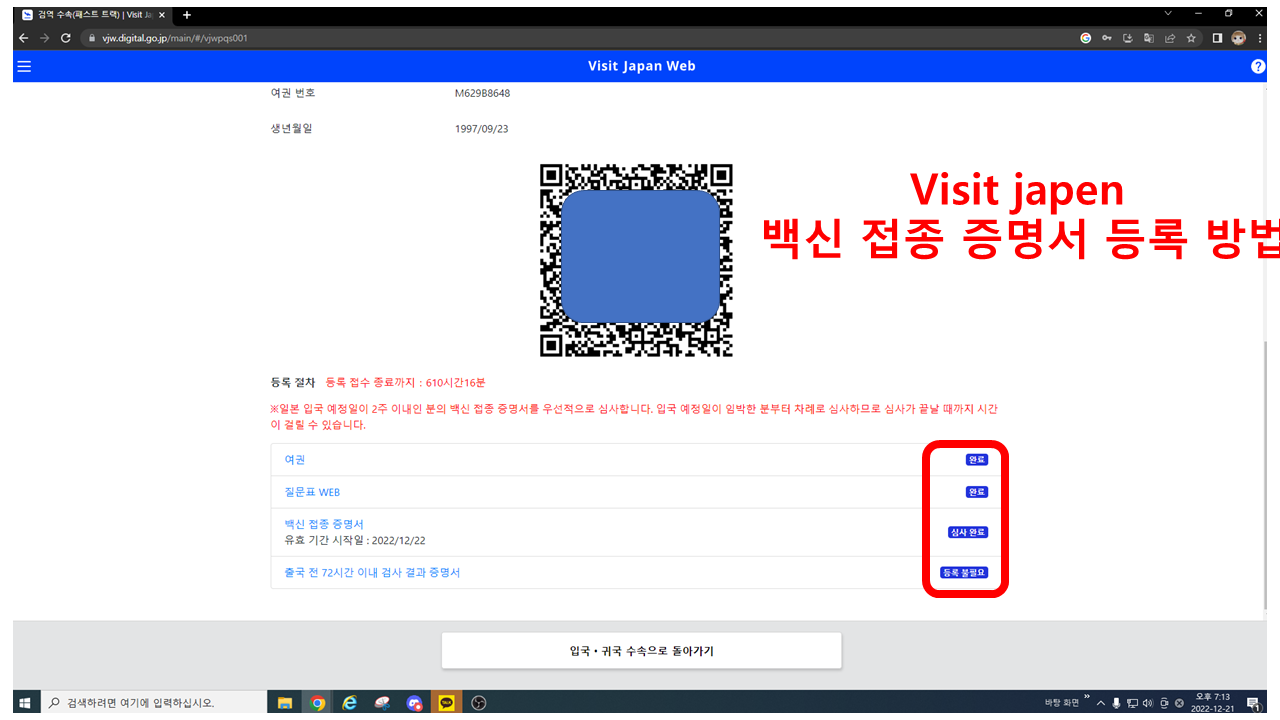Screen dimensions: 1280x720
Task: Bookmark this page with the star icon
Action: click(1191, 38)
